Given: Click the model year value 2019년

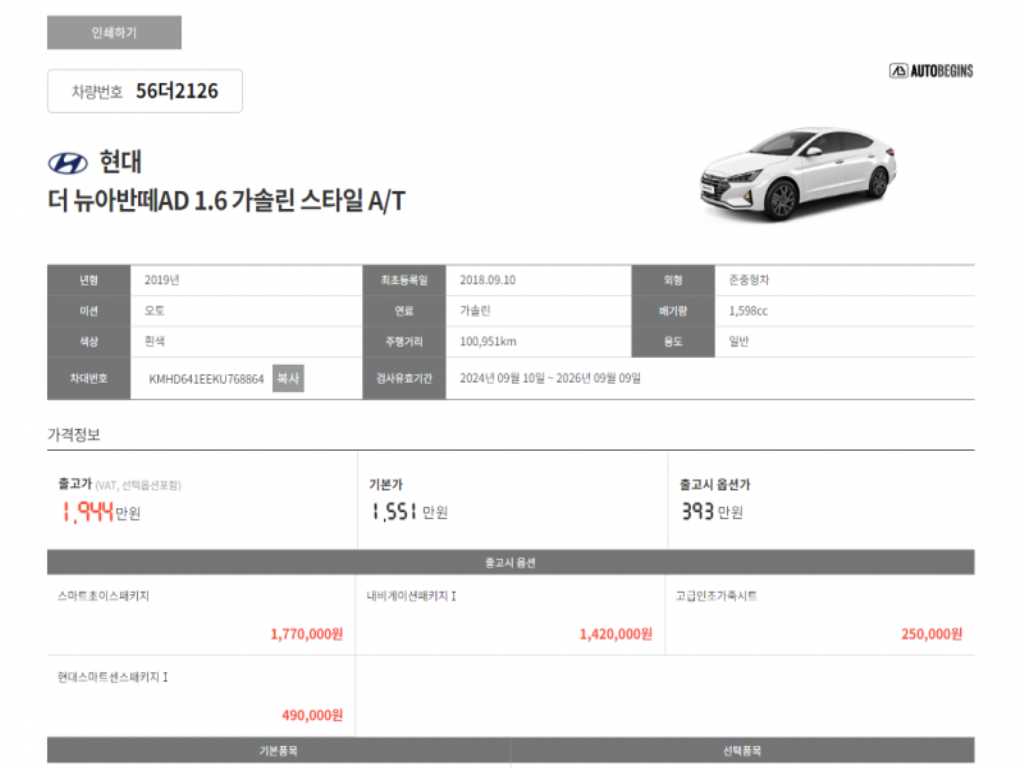Looking at the screenshot, I should [162, 280].
